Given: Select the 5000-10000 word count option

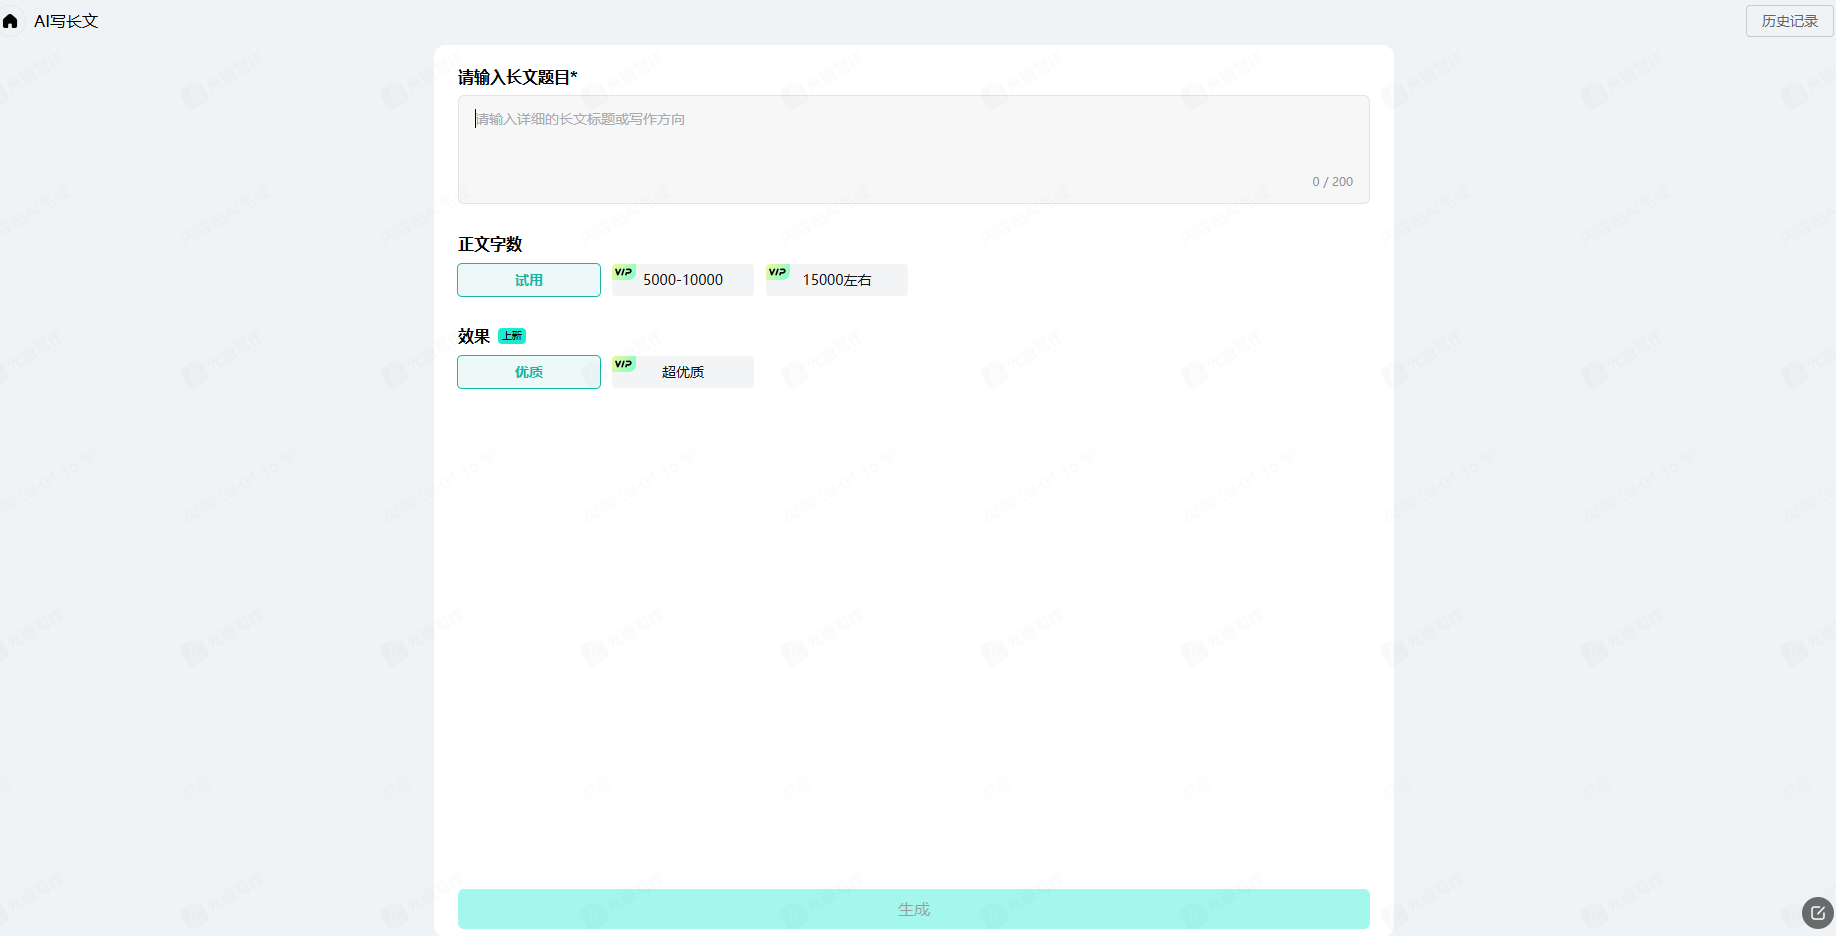Looking at the screenshot, I should point(683,280).
